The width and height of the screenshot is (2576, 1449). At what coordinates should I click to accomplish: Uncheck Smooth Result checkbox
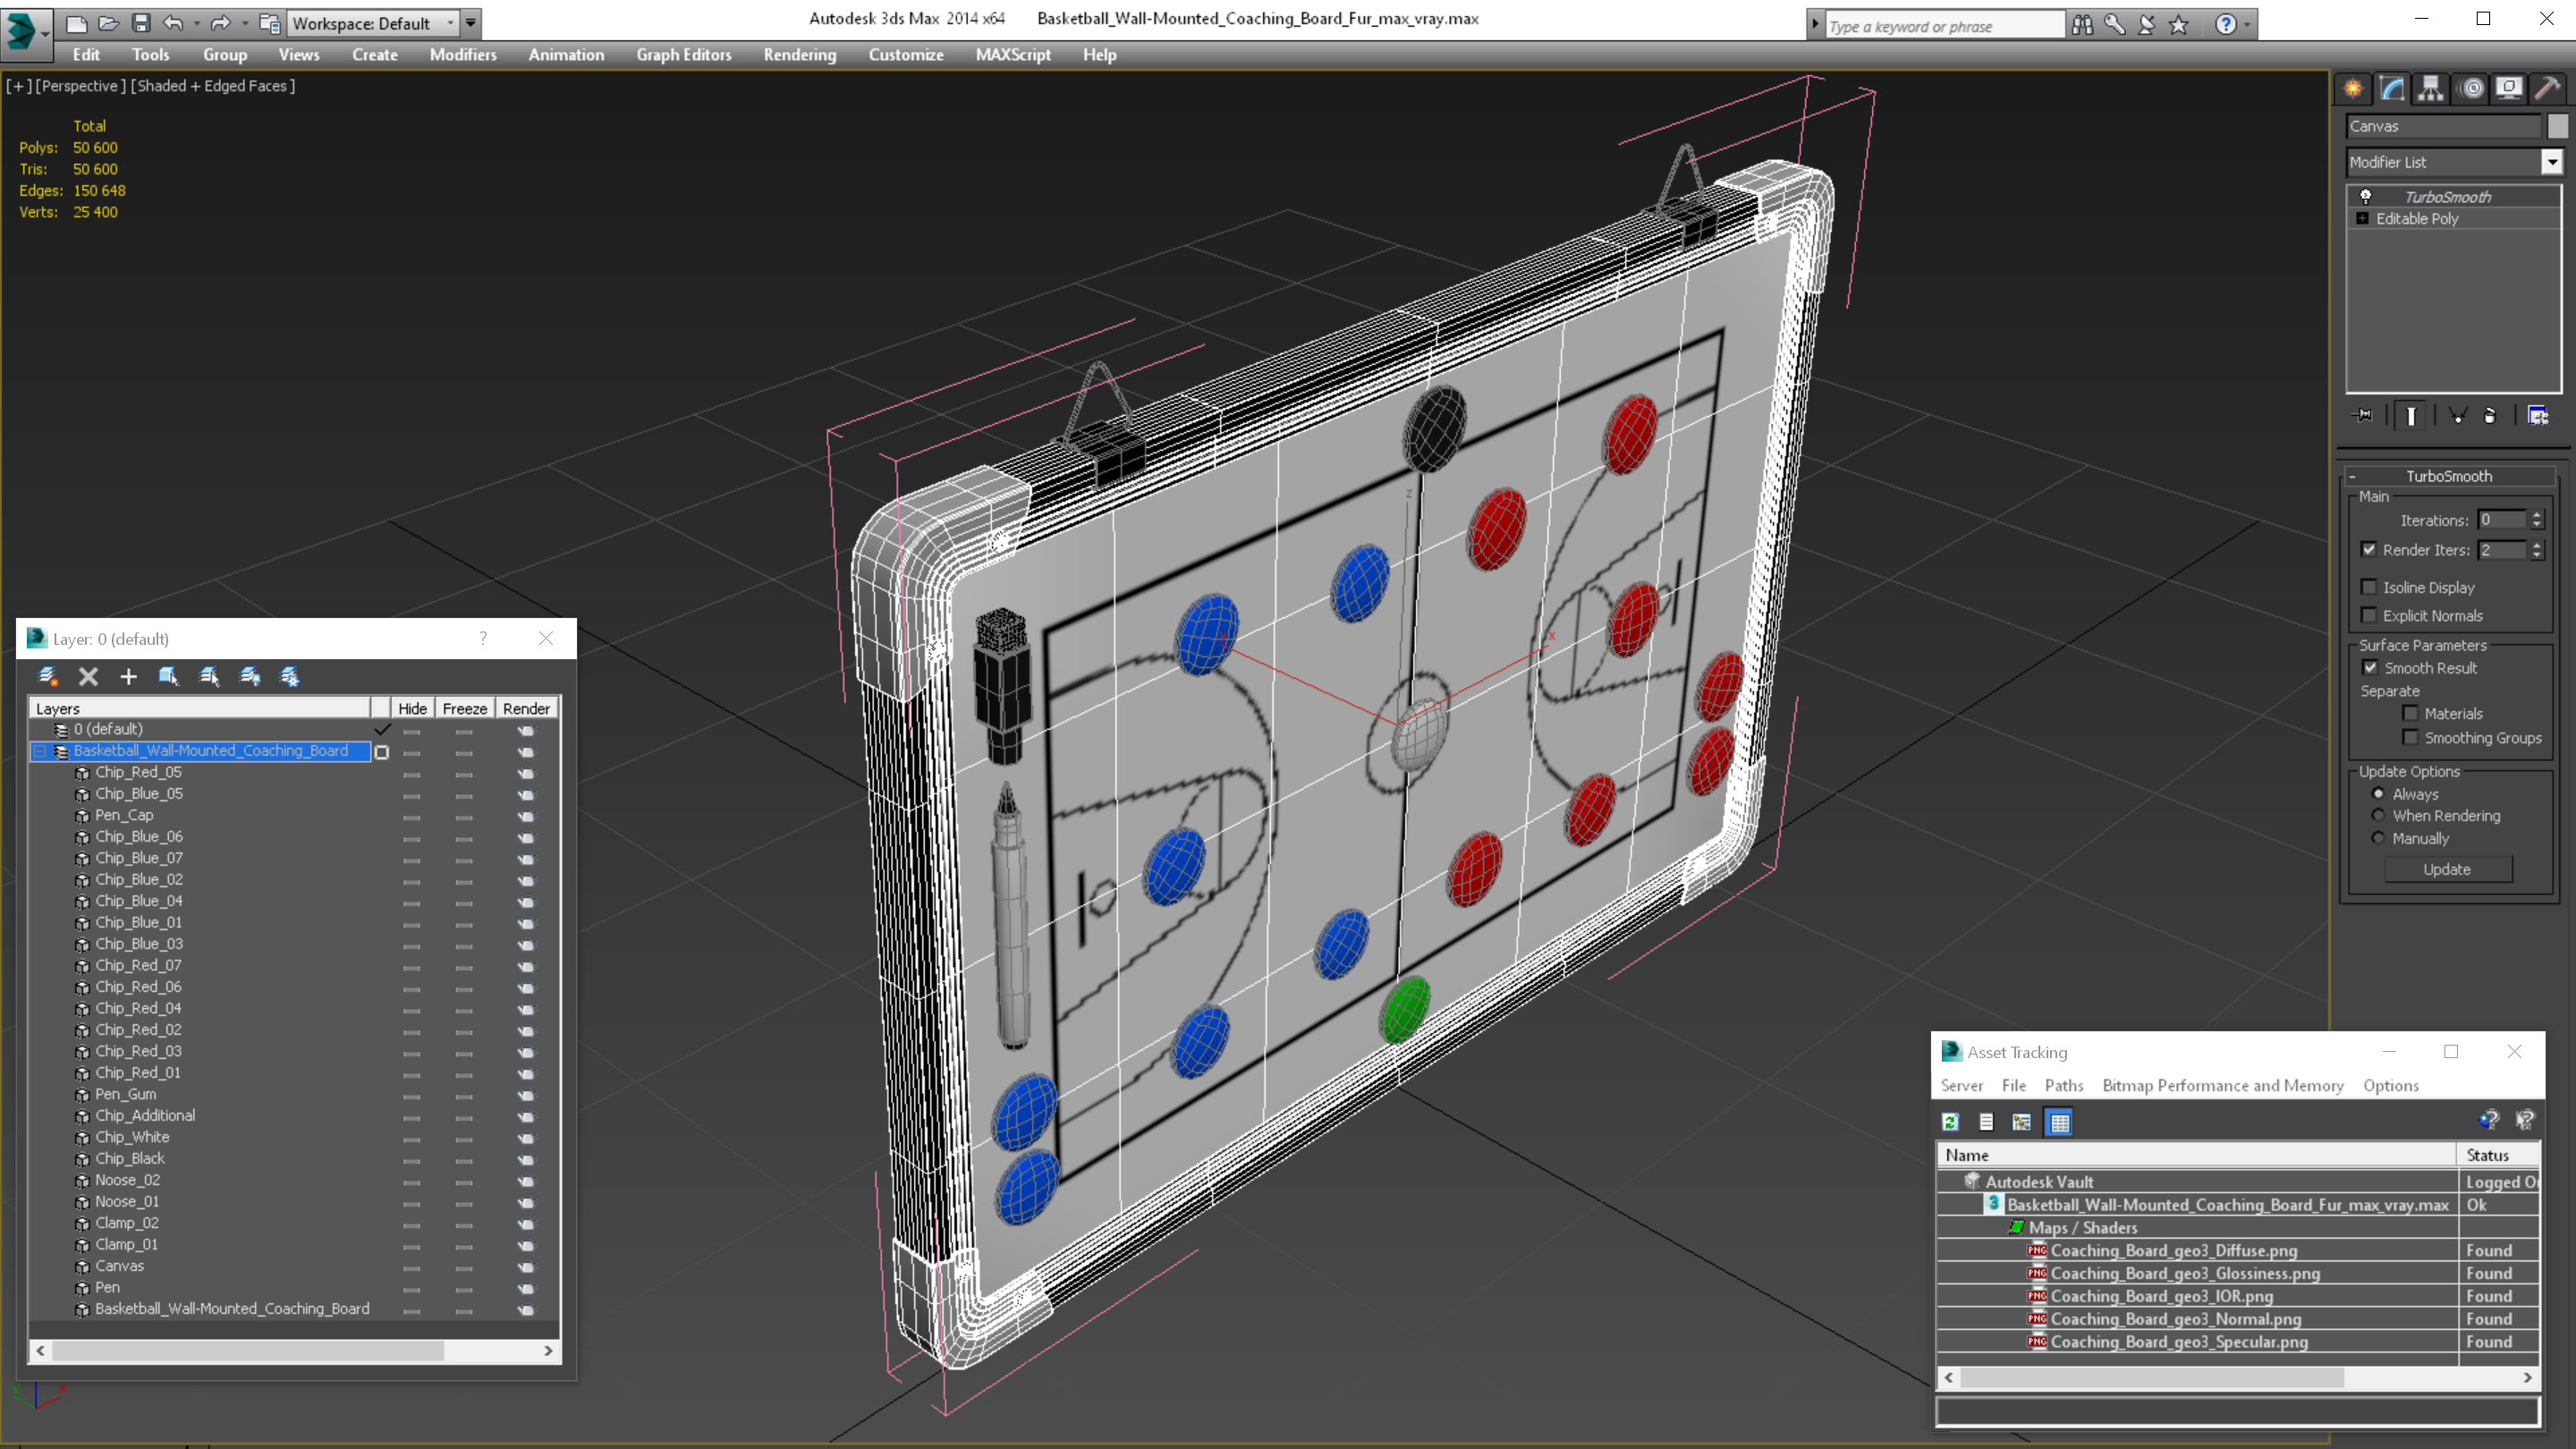(x=2369, y=668)
